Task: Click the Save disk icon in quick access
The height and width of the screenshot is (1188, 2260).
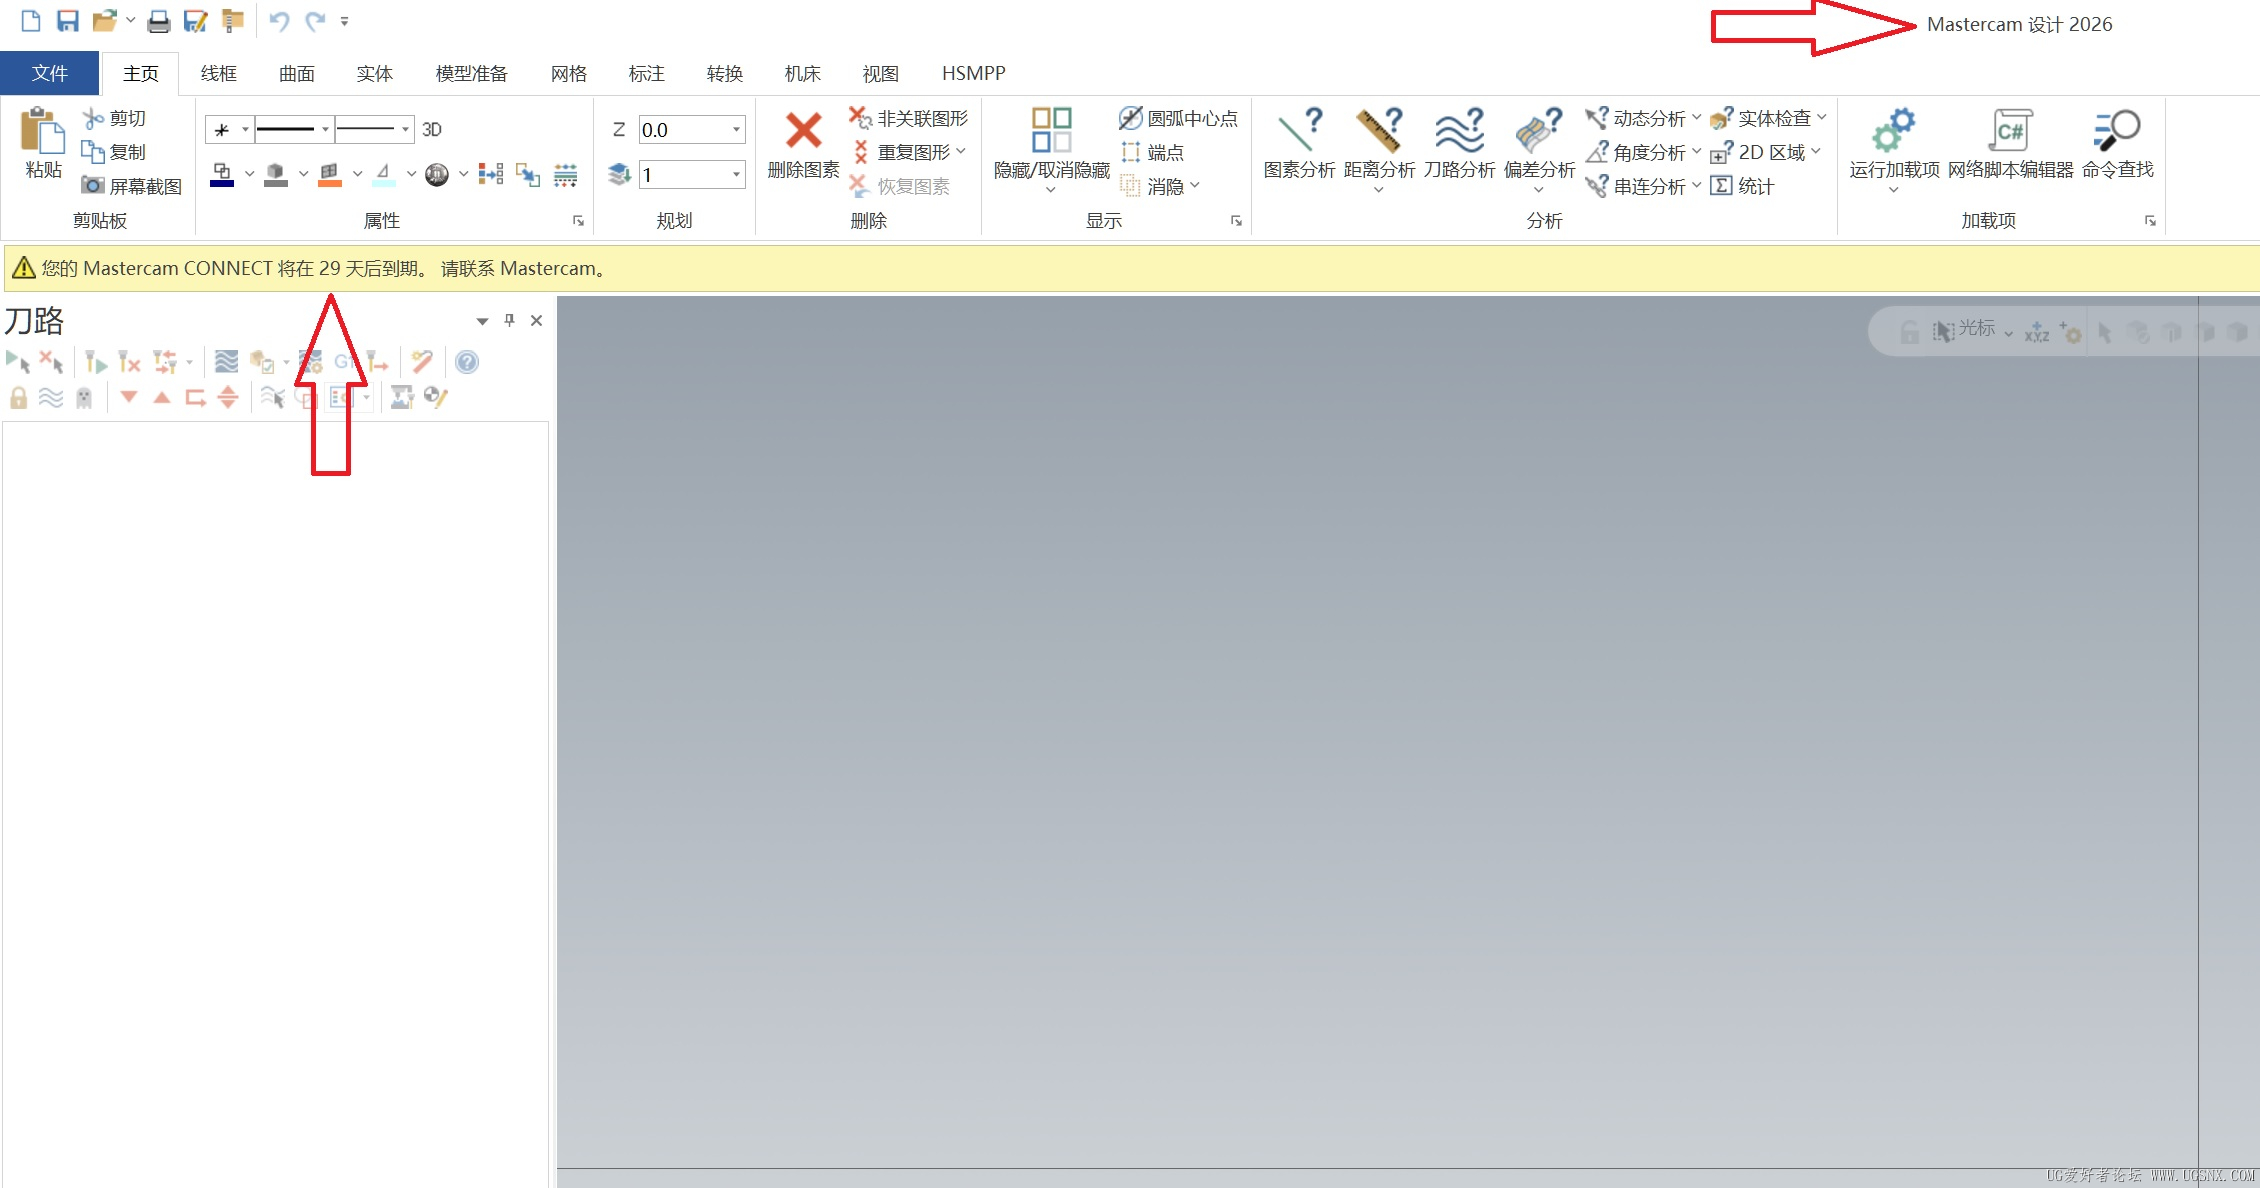Action: pyautogui.click(x=67, y=21)
